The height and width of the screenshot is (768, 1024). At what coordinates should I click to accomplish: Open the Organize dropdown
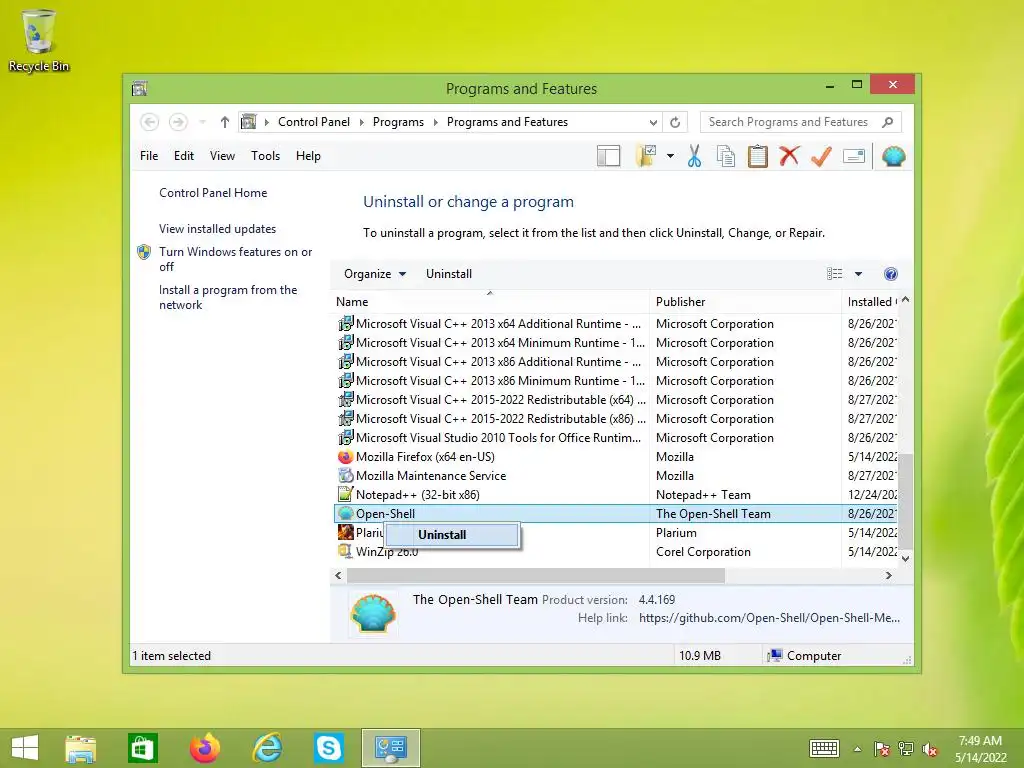[375, 274]
